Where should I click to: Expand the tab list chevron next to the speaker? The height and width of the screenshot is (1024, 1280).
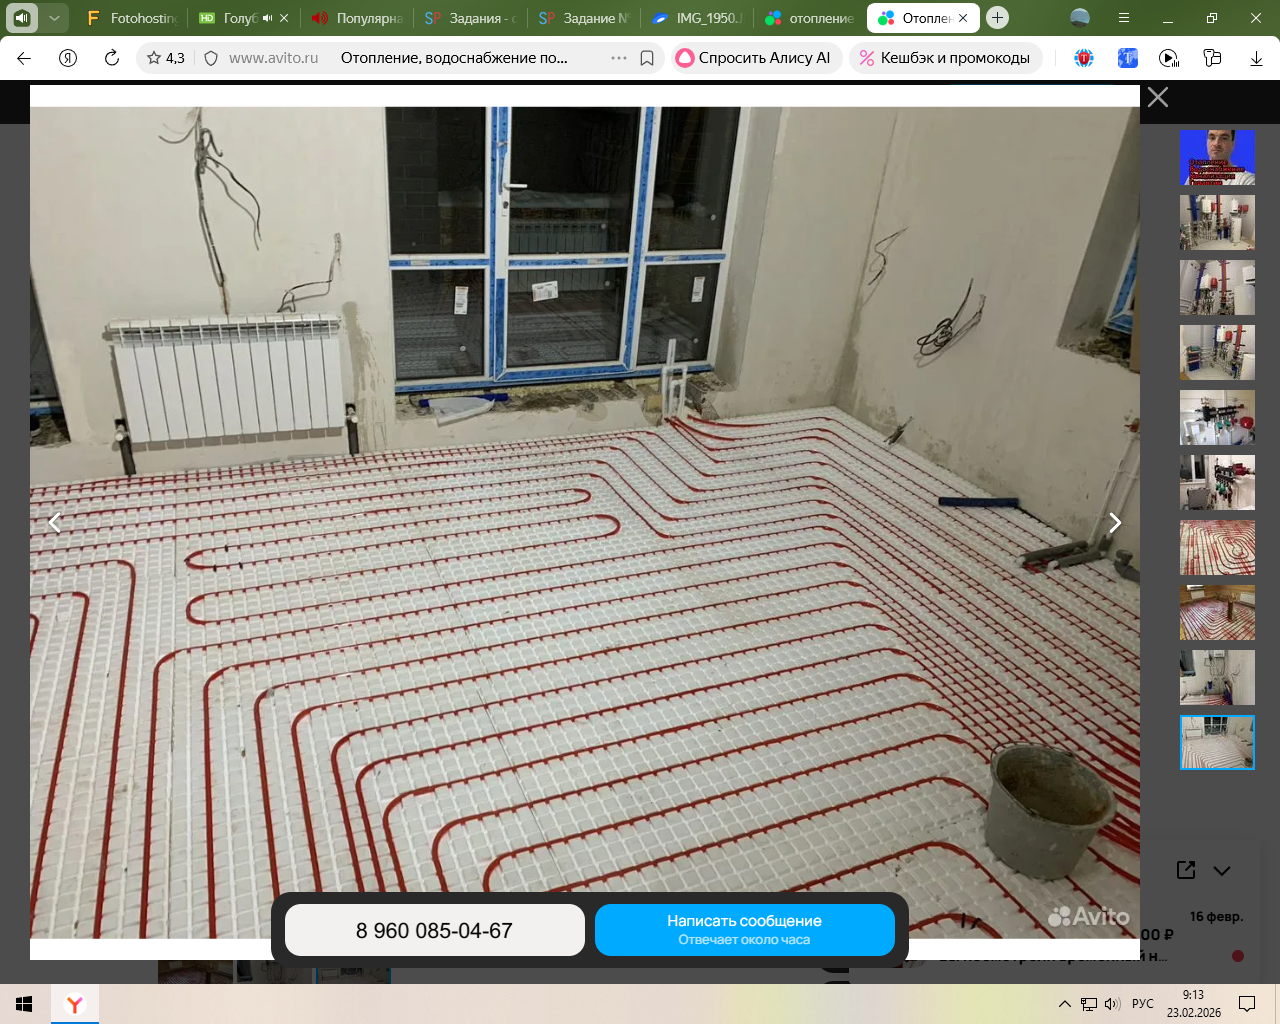coord(54,18)
